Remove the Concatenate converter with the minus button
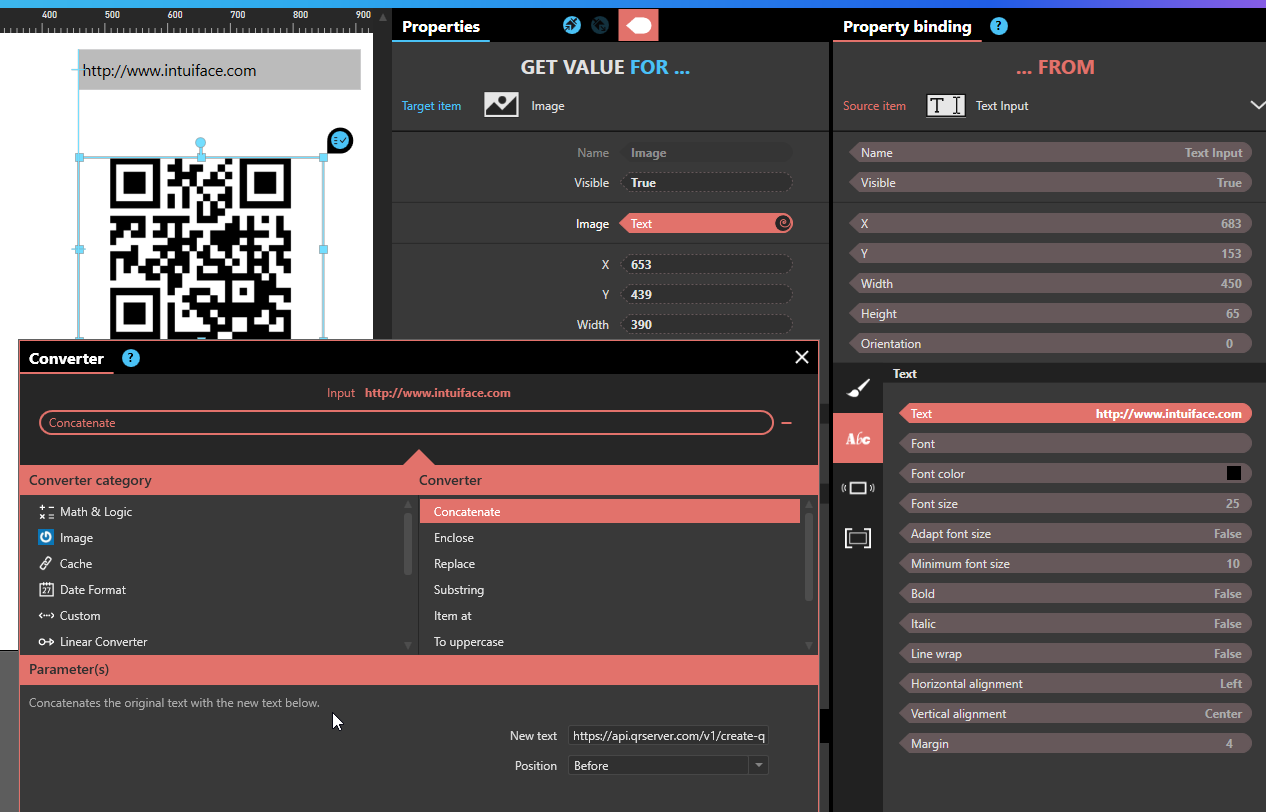Screen dimensions: 1266x812 (x=786, y=422)
